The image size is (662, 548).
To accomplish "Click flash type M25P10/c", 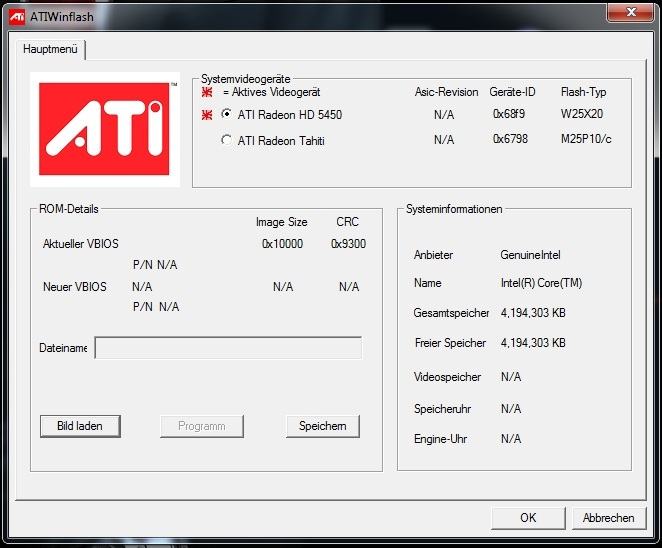I will coord(586,139).
